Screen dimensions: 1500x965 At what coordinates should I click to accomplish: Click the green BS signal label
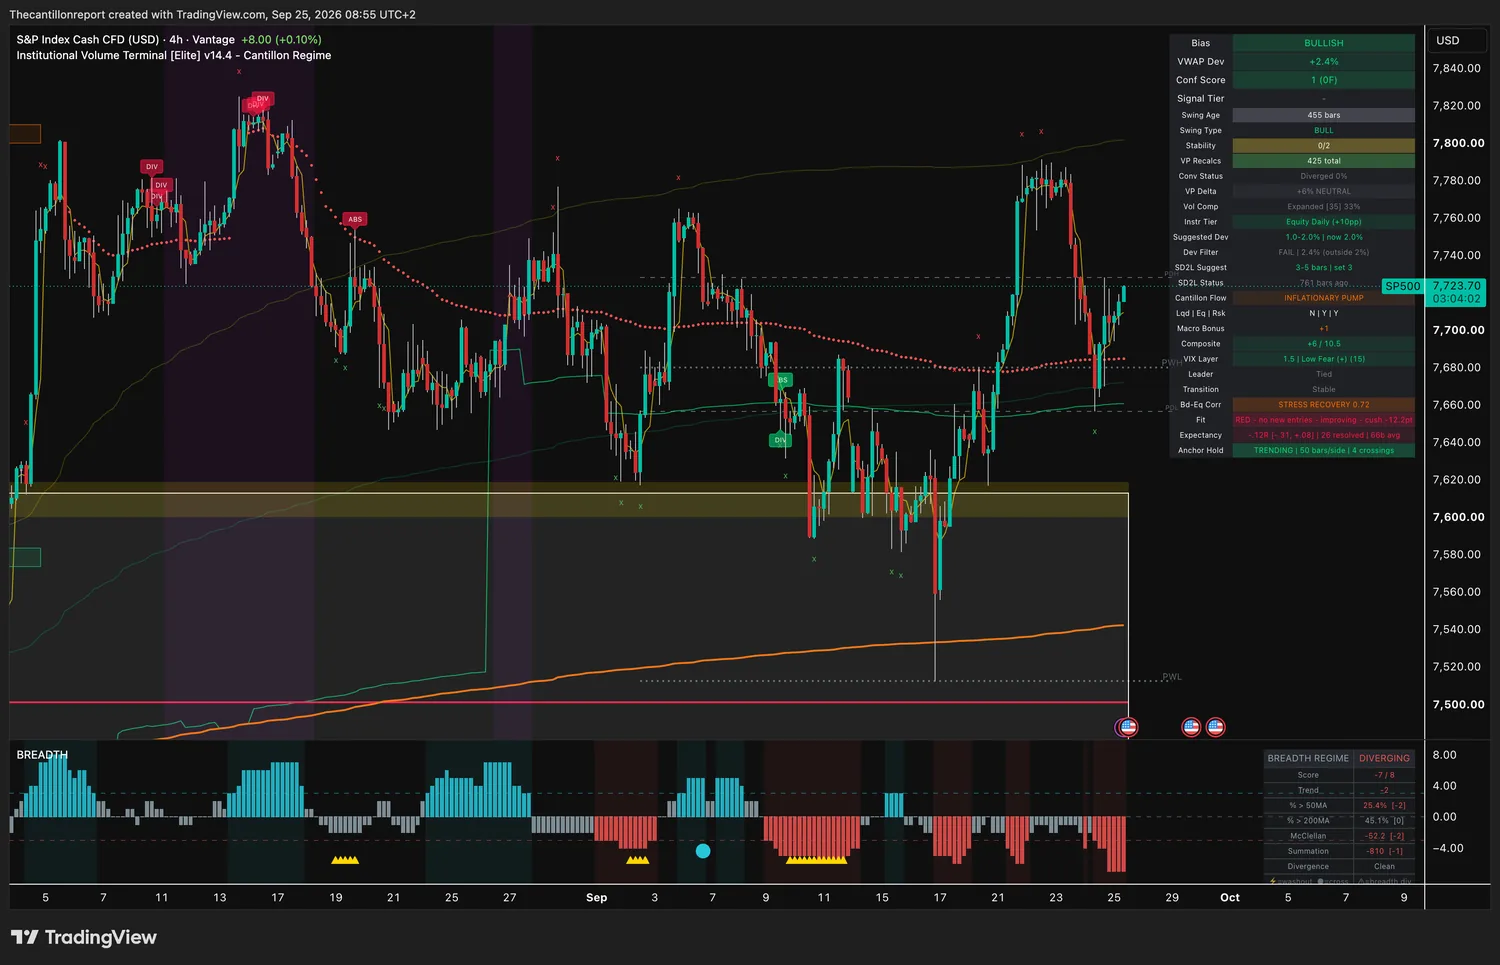(781, 380)
